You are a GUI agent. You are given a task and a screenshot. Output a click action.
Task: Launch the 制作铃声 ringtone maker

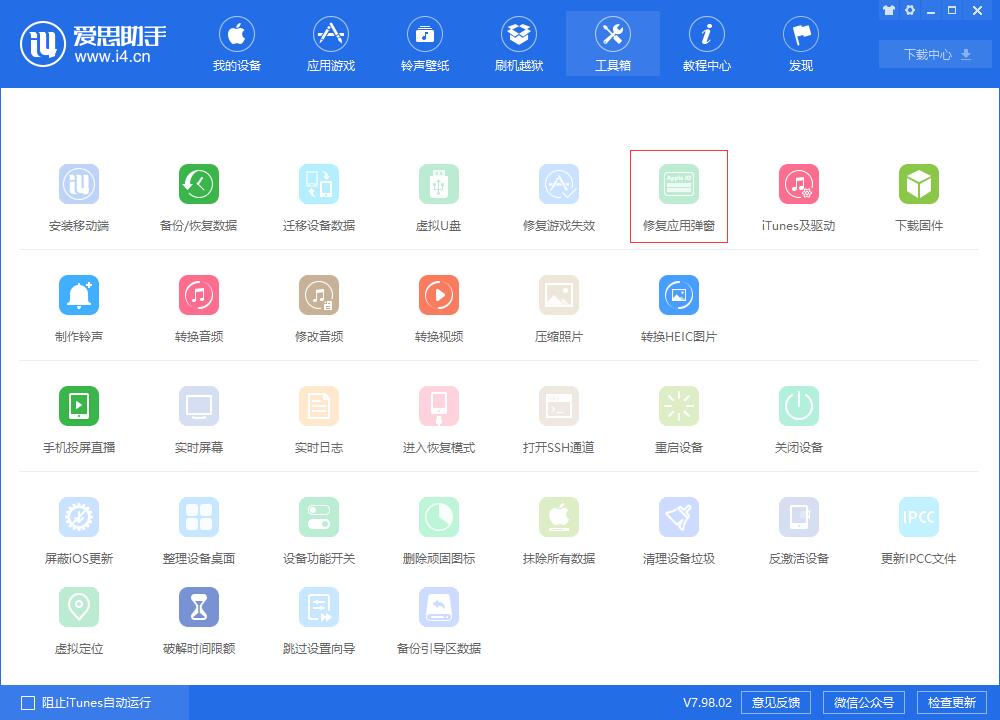point(79,305)
